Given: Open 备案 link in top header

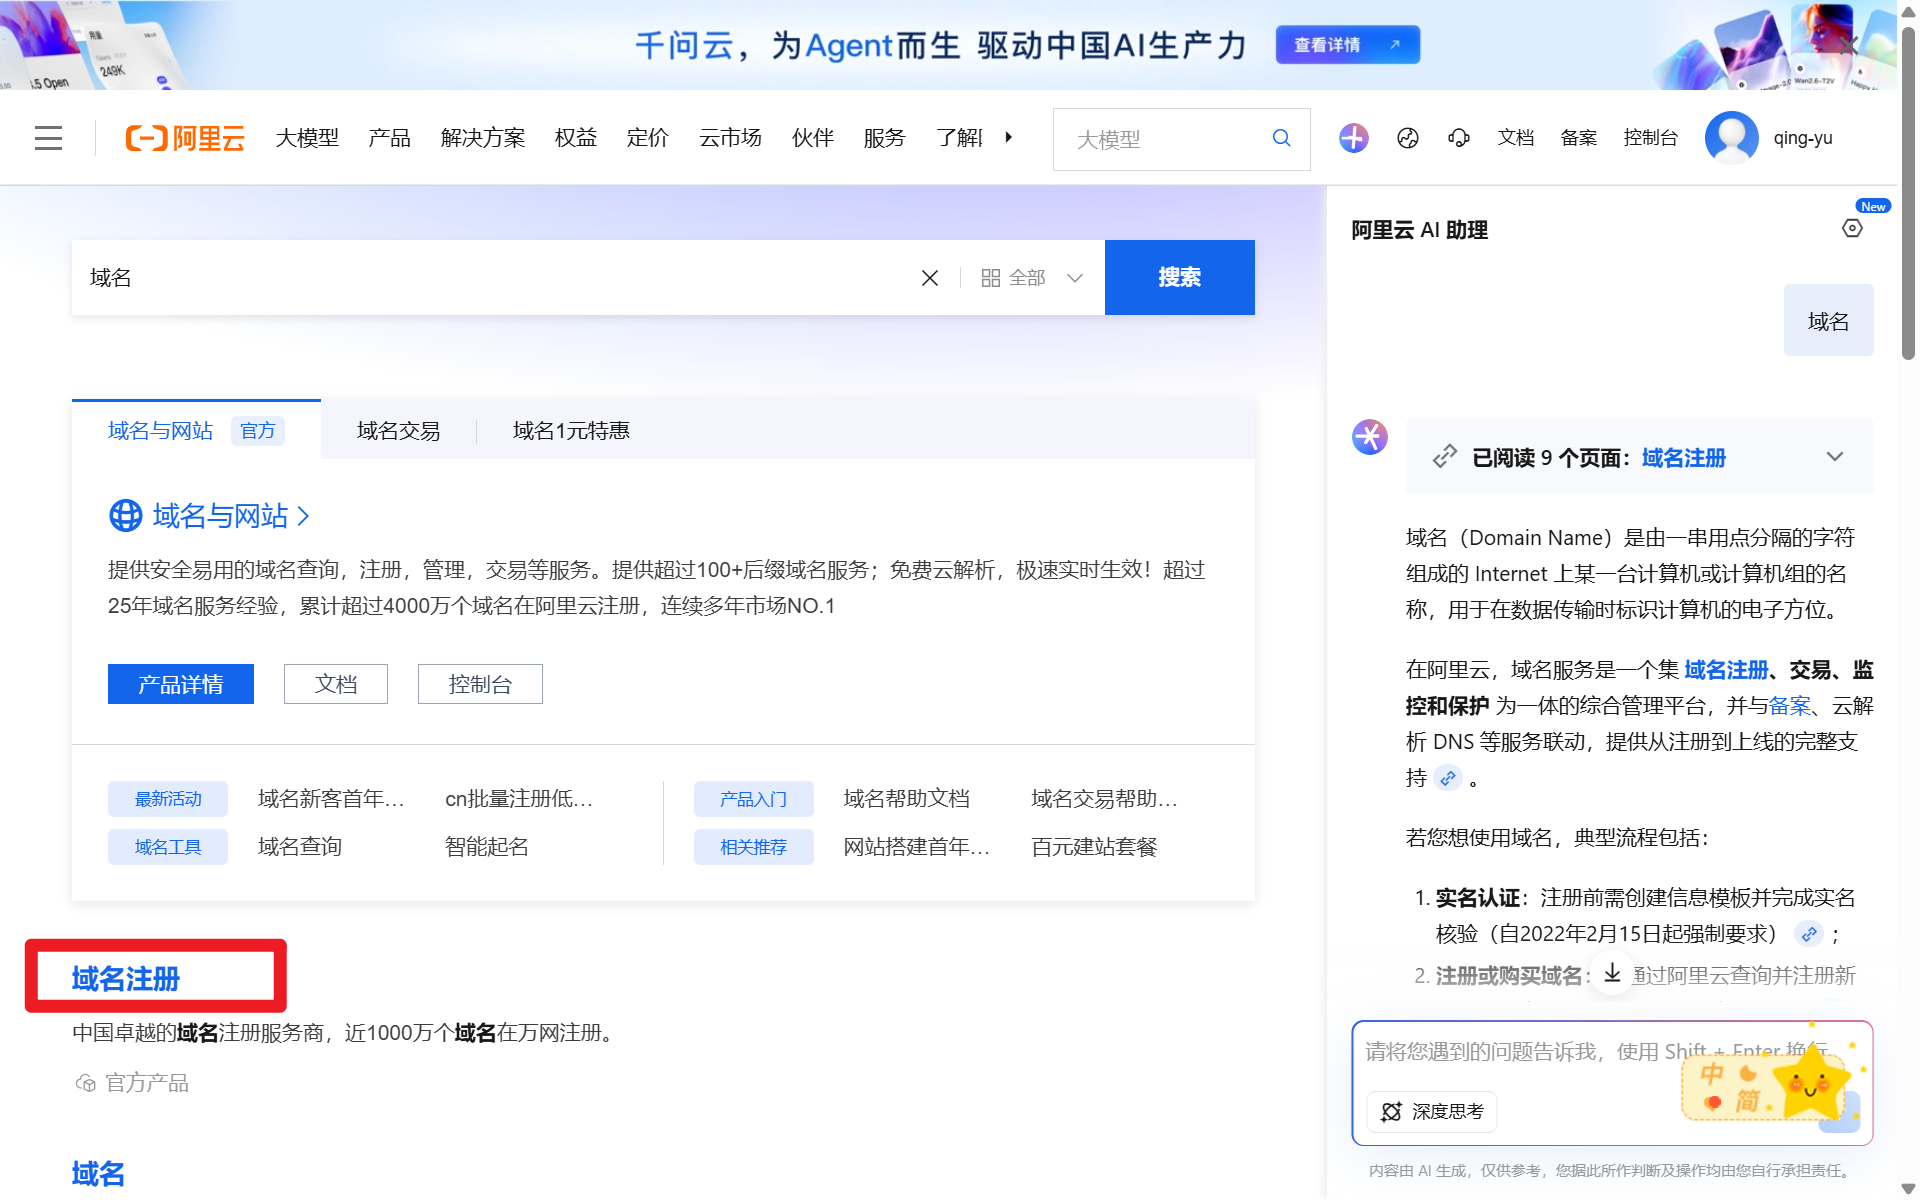Looking at the screenshot, I should click(1579, 138).
